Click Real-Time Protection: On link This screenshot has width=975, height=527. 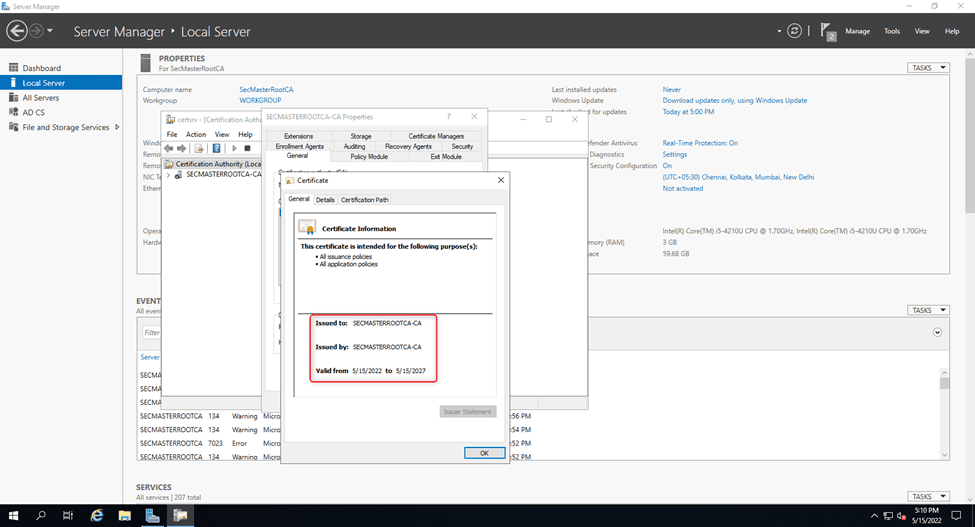(700, 143)
